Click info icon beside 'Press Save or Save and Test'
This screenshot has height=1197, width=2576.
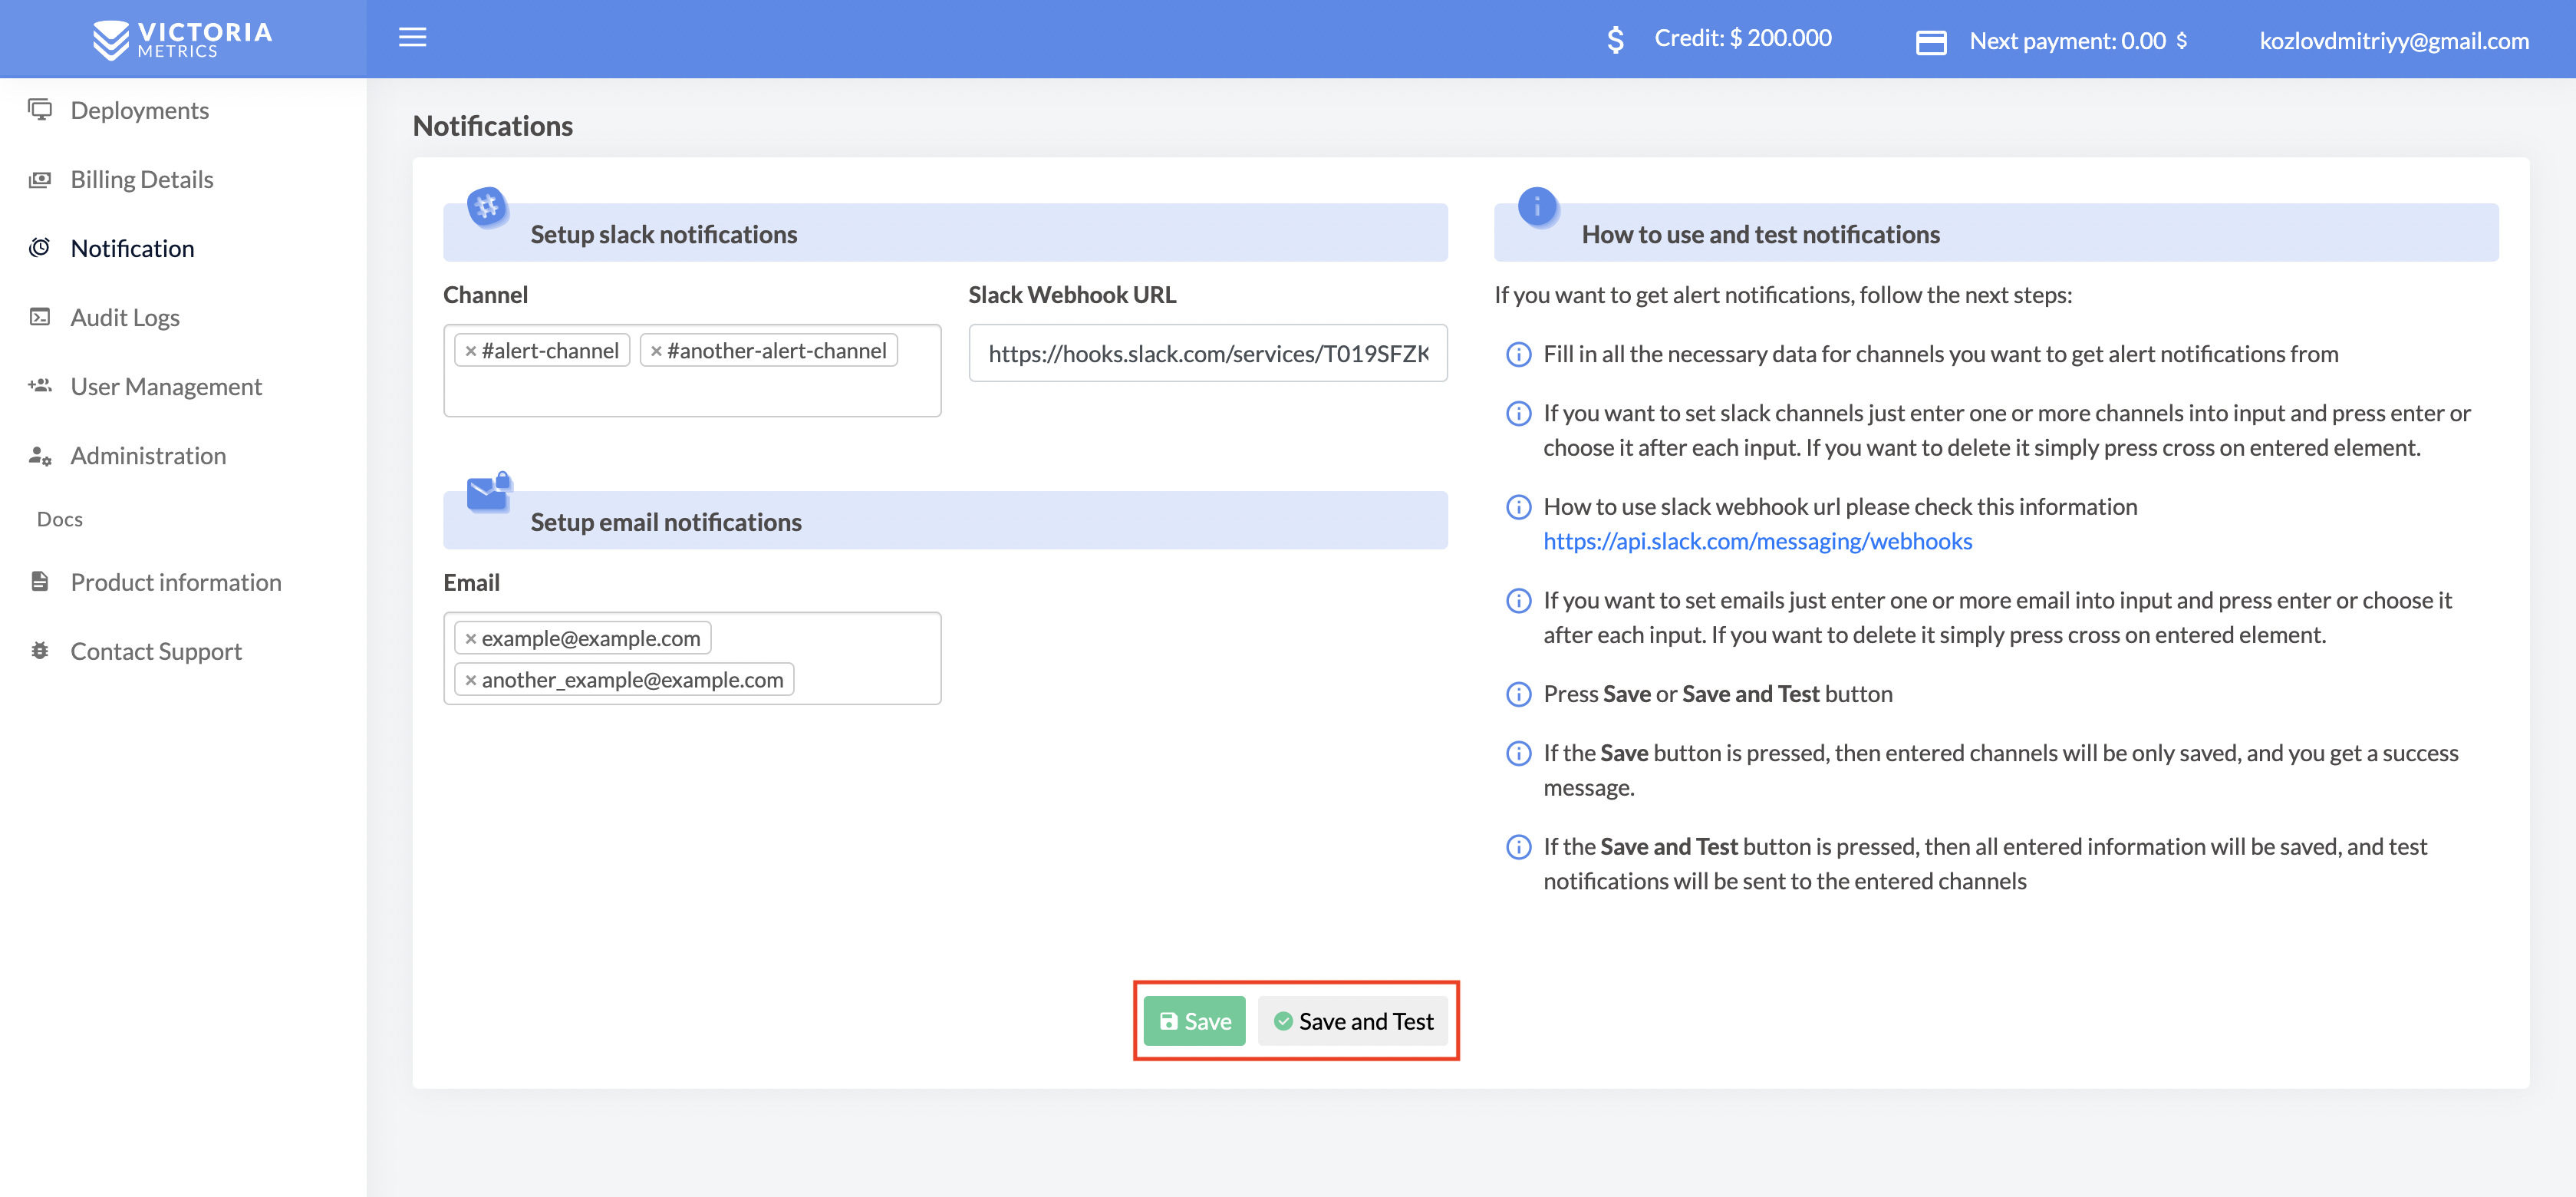pos(1518,694)
